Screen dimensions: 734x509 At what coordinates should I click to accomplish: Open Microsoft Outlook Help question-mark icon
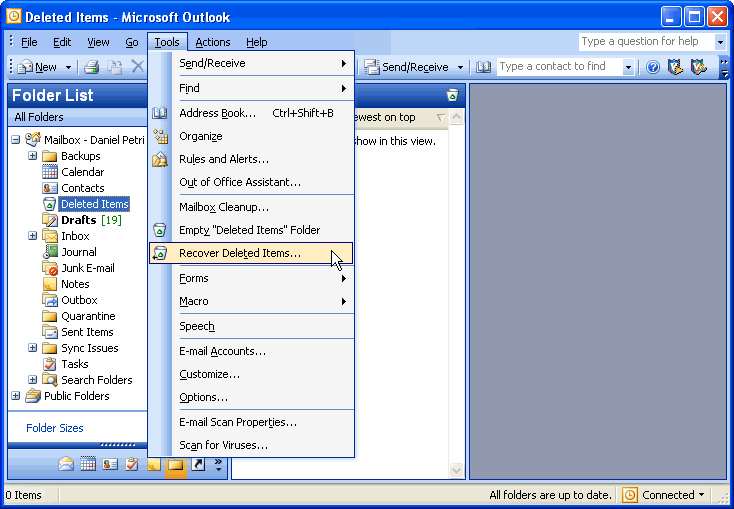pyautogui.click(x=653, y=67)
